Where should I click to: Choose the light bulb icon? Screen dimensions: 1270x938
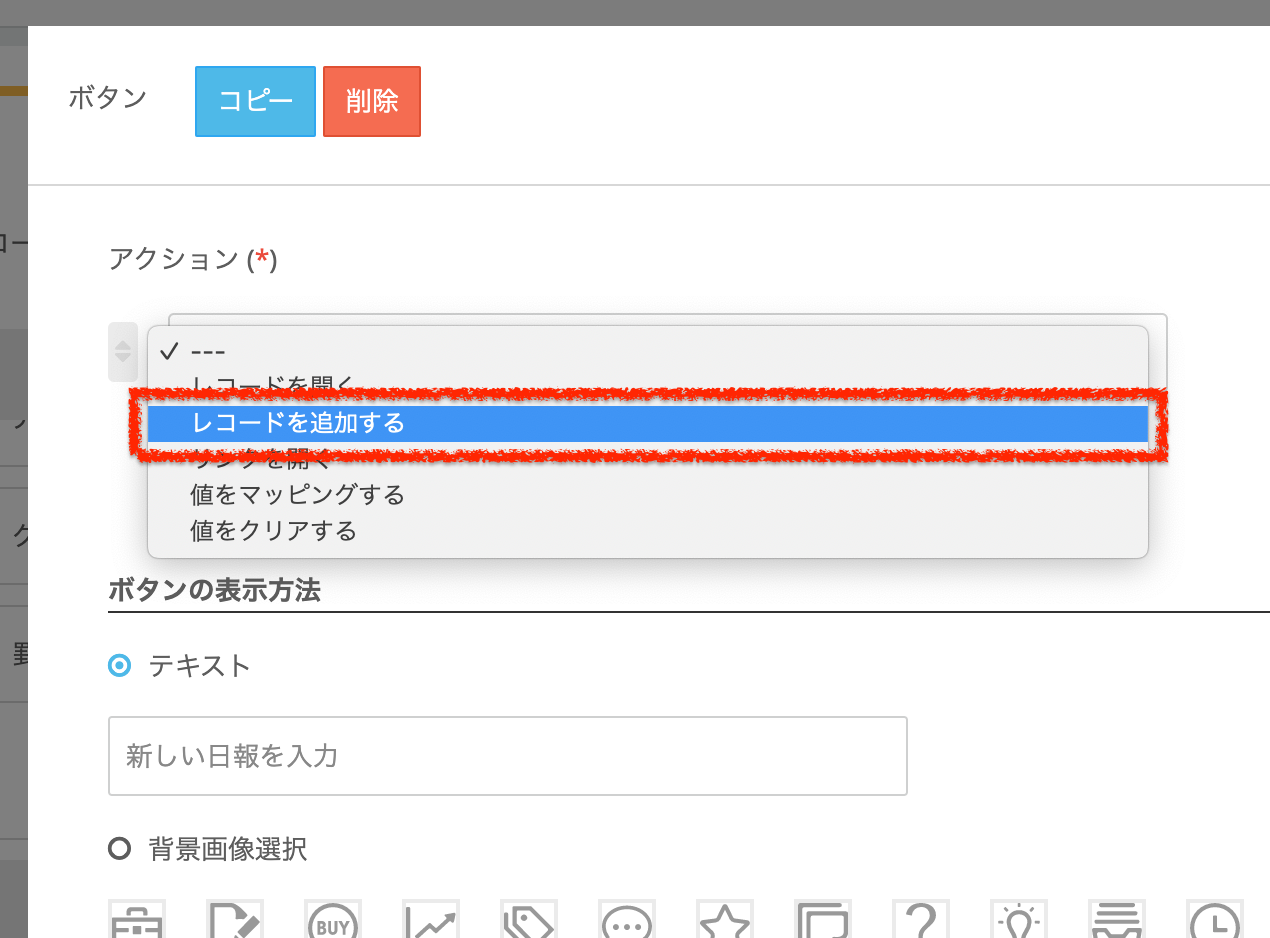pos(1019,920)
